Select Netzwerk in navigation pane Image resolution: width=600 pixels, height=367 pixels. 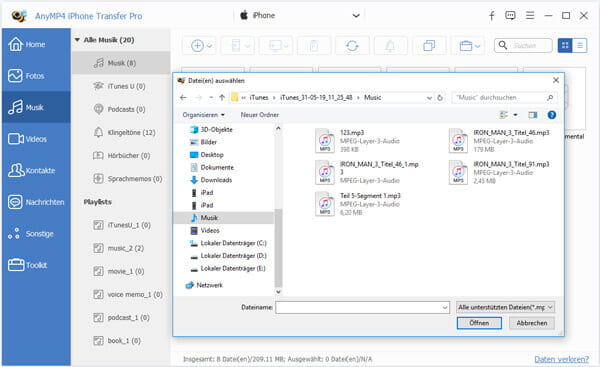[x=204, y=285]
